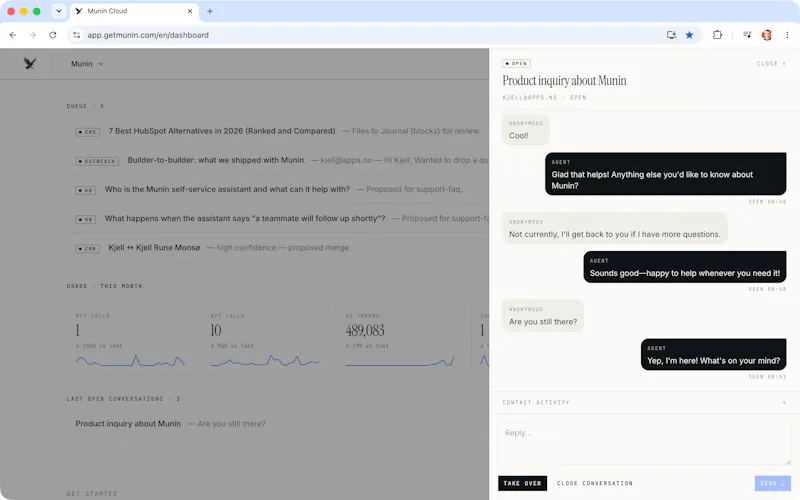This screenshot has height=500, width=800.
Task: Click the Usage This Month heading
Action: 104,286
